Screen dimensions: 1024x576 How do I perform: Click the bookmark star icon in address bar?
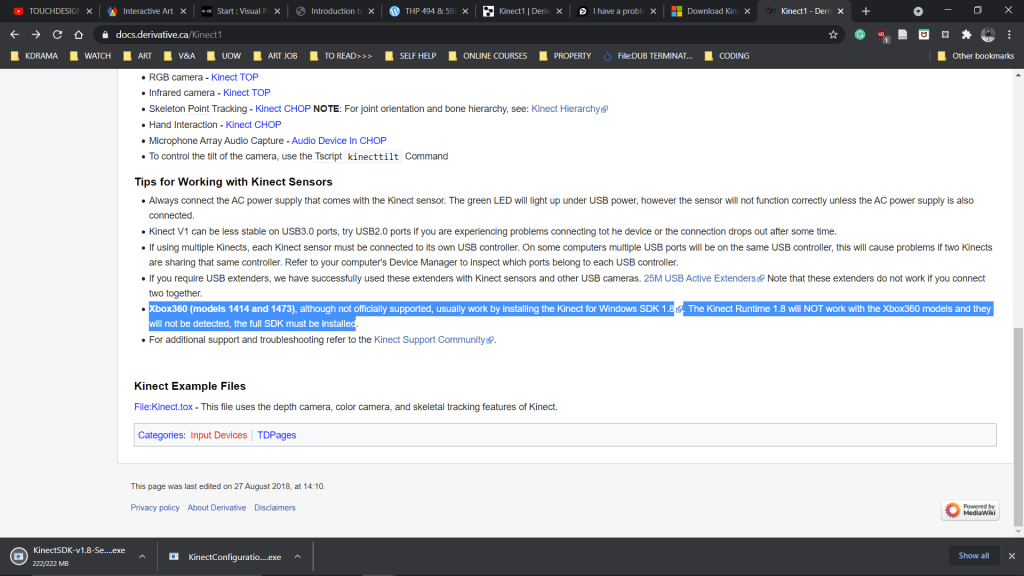pos(833,34)
